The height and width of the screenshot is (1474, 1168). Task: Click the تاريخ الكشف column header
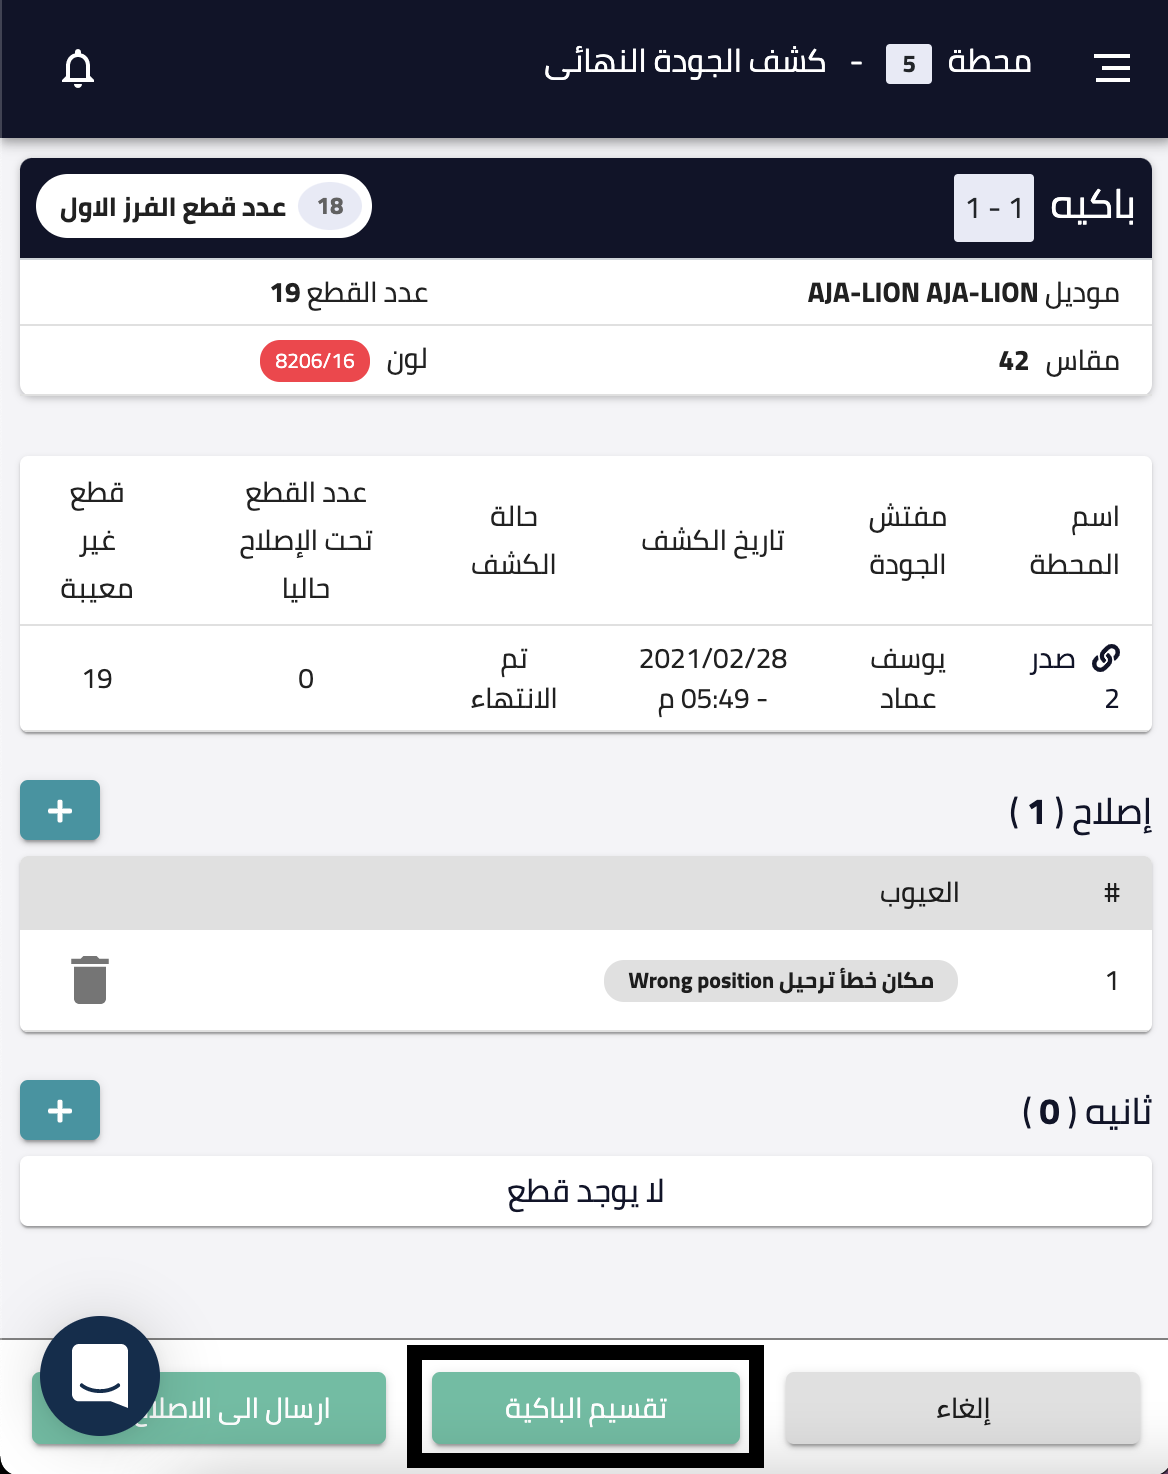point(713,541)
